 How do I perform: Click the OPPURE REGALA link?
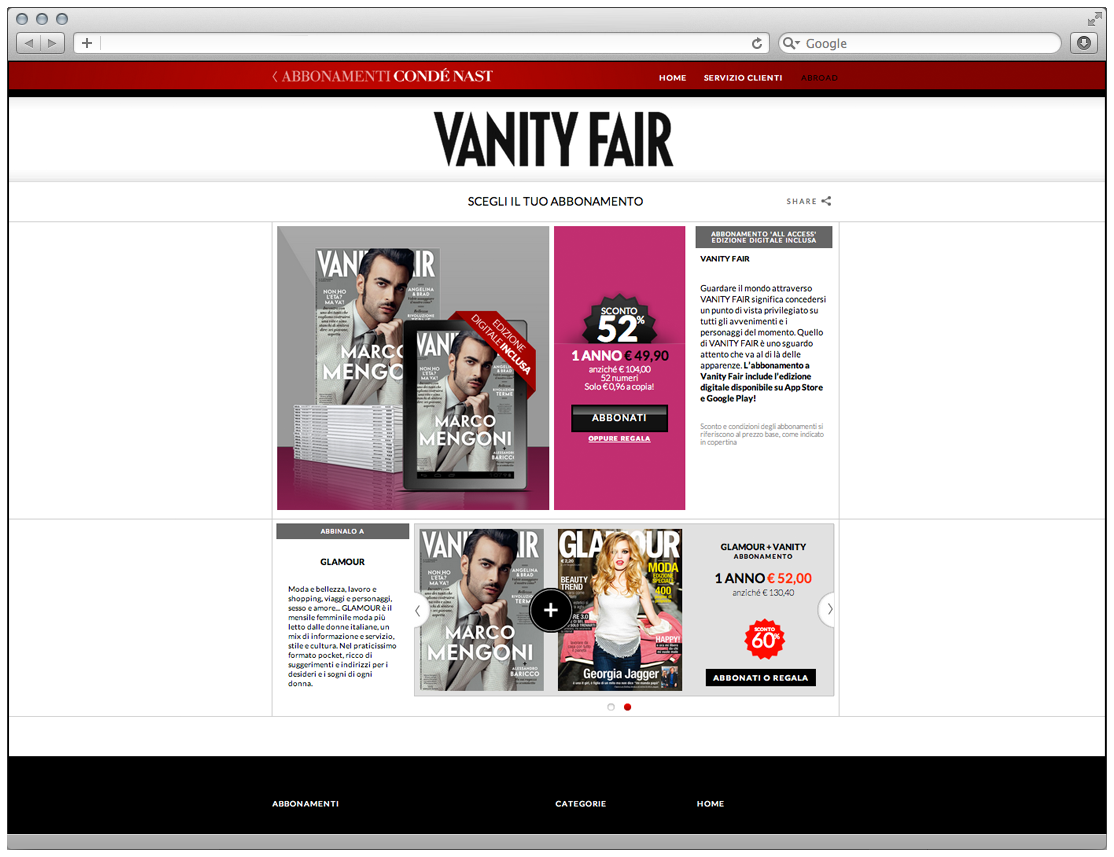619,439
